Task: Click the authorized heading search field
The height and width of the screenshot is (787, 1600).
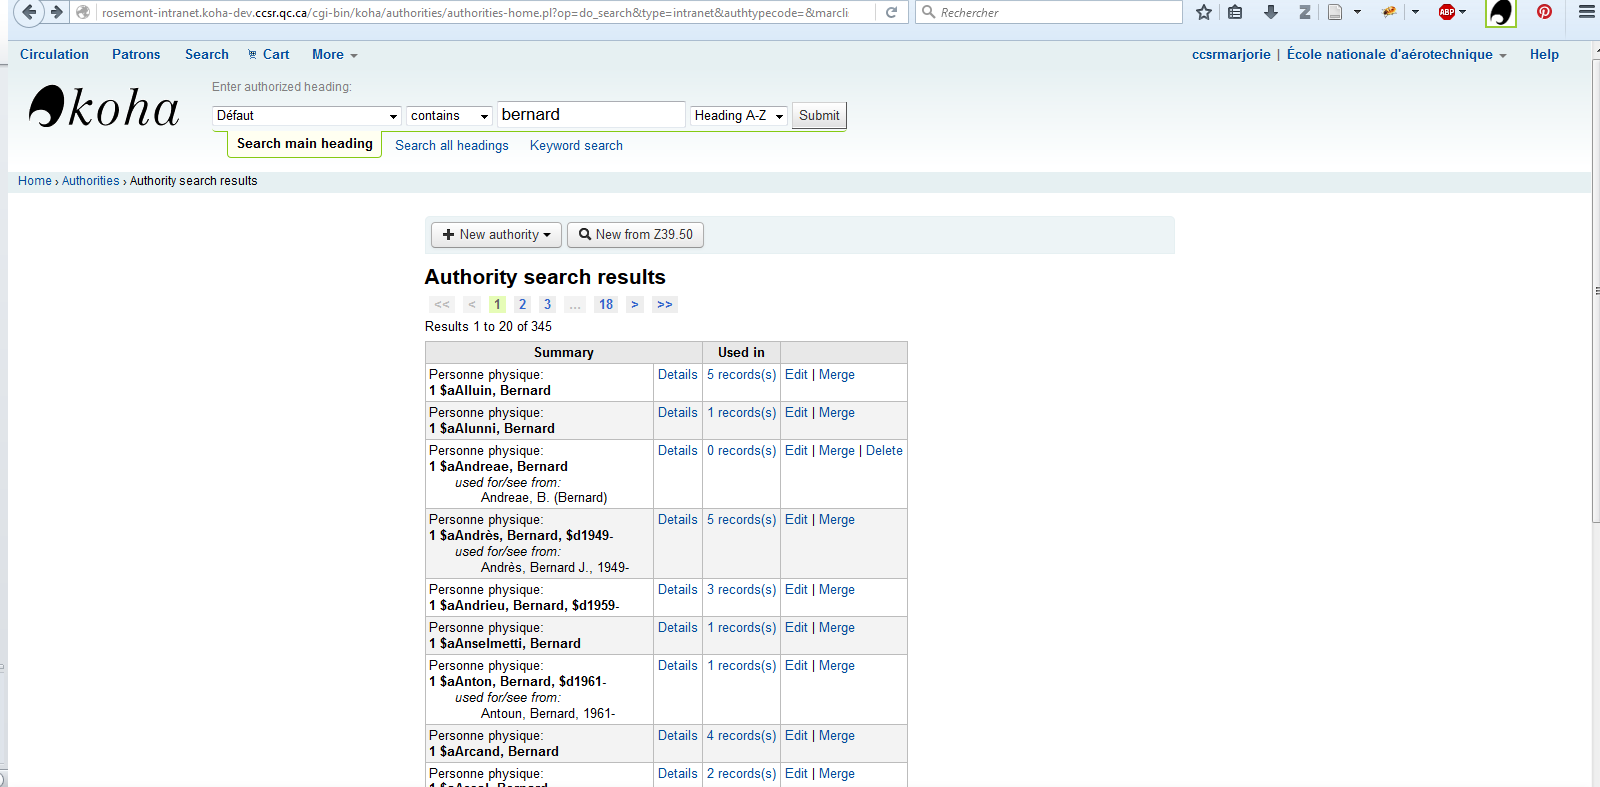Action: pyautogui.click(x=590, y=115)
